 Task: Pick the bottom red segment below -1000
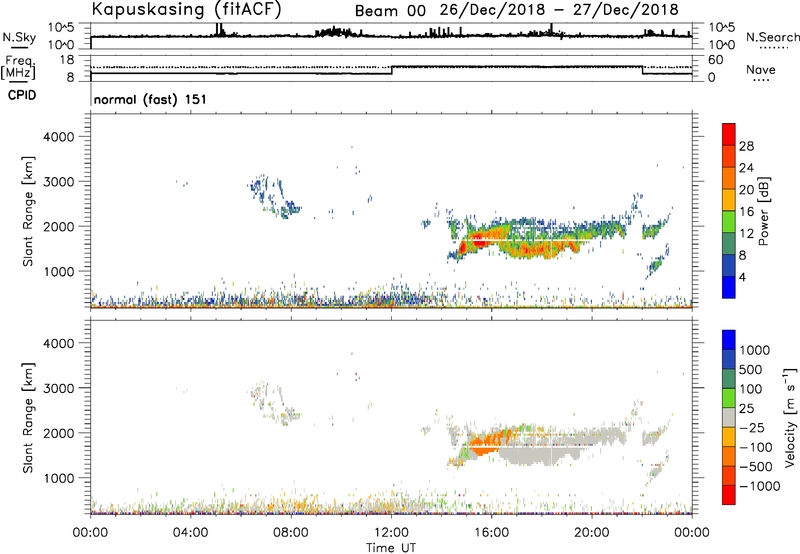(x=729, y=495)
